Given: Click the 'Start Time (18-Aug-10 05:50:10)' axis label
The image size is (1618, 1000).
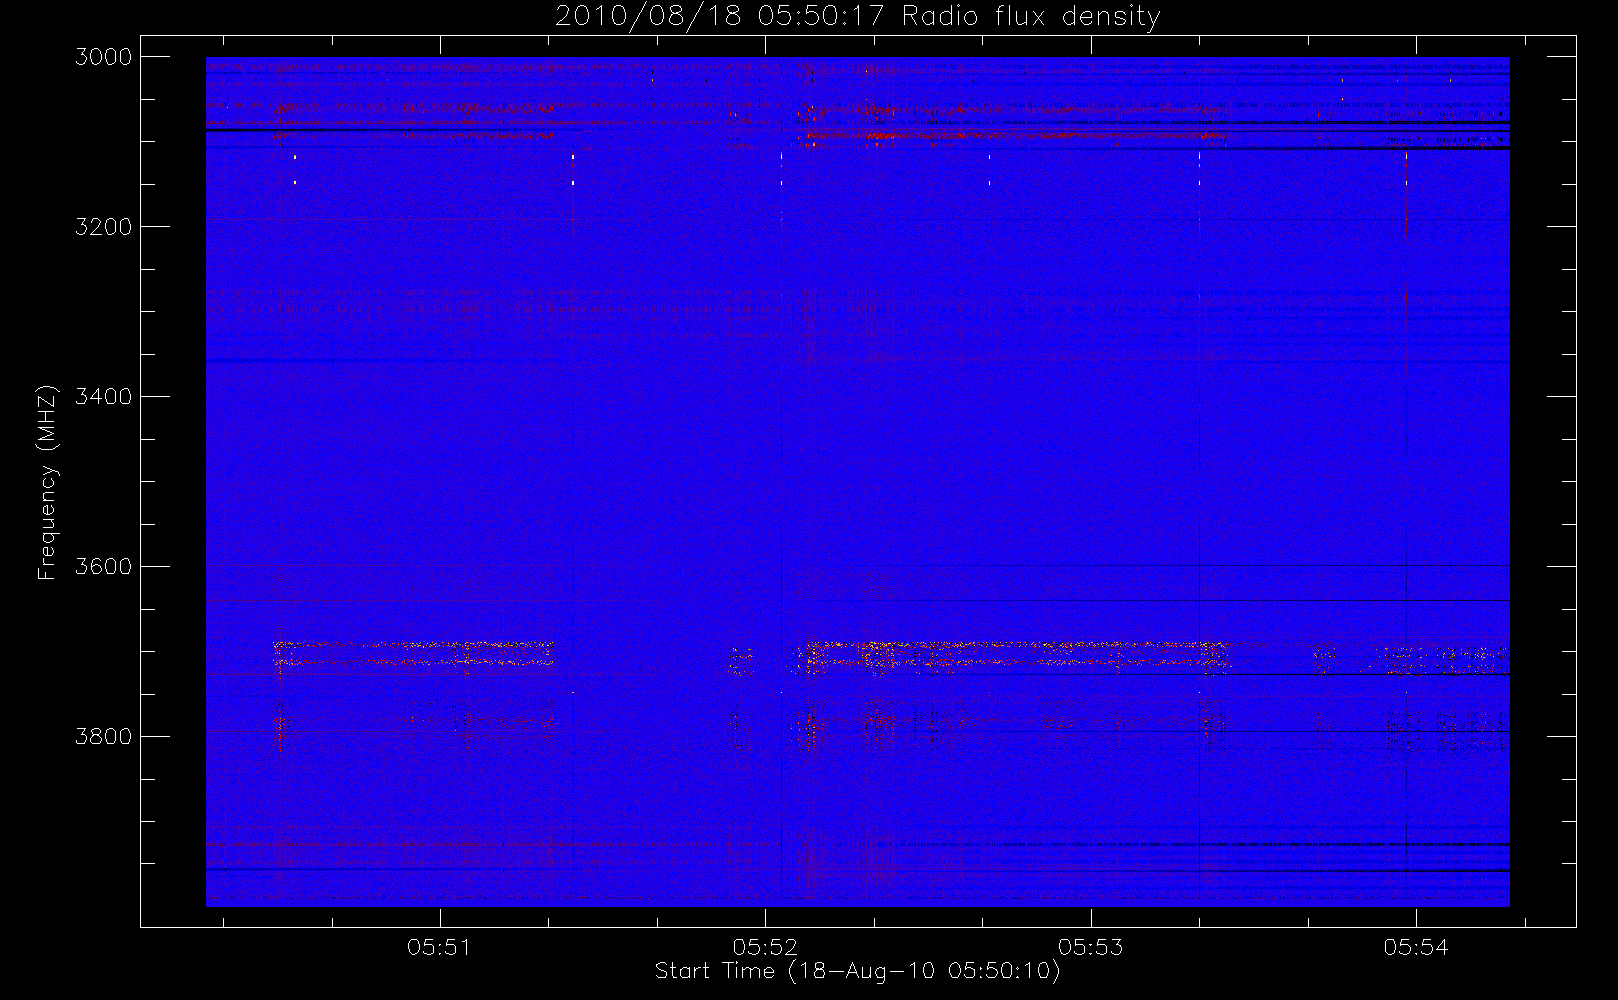Looking at the screenshot, I should coord(857,971).
